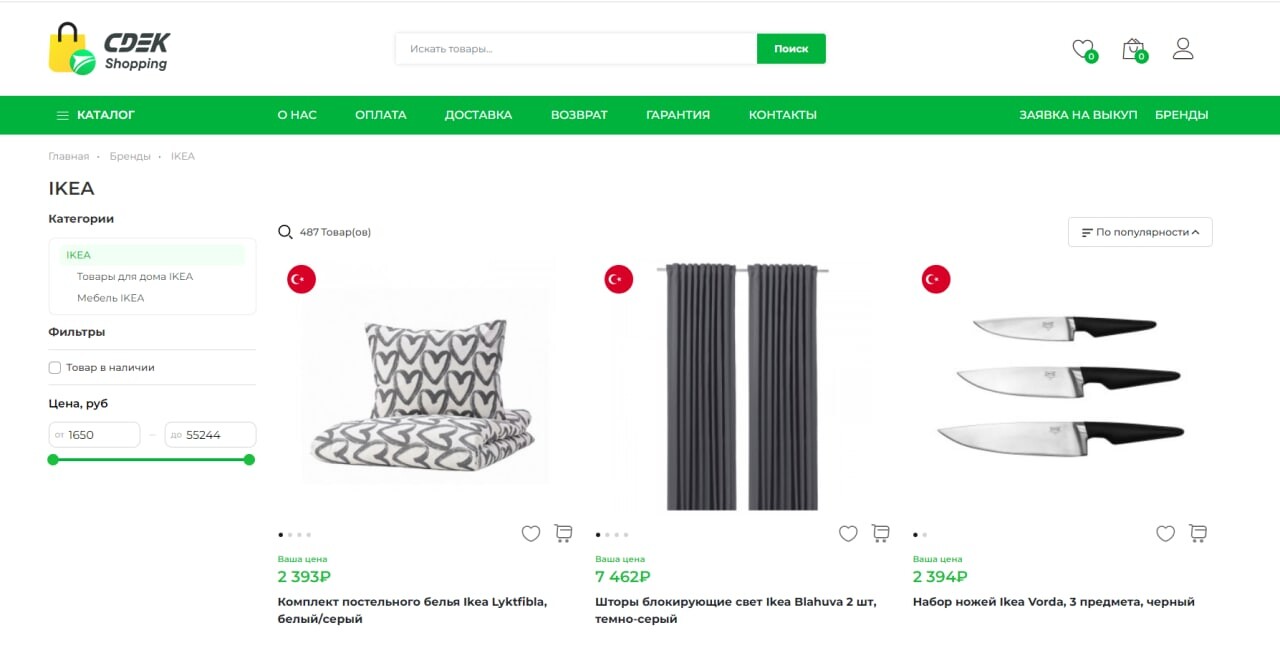Open the 'По популярности' sorting dropdown
The image size is (1280, 648).
pyautogui.click(x=1140, y=232)
